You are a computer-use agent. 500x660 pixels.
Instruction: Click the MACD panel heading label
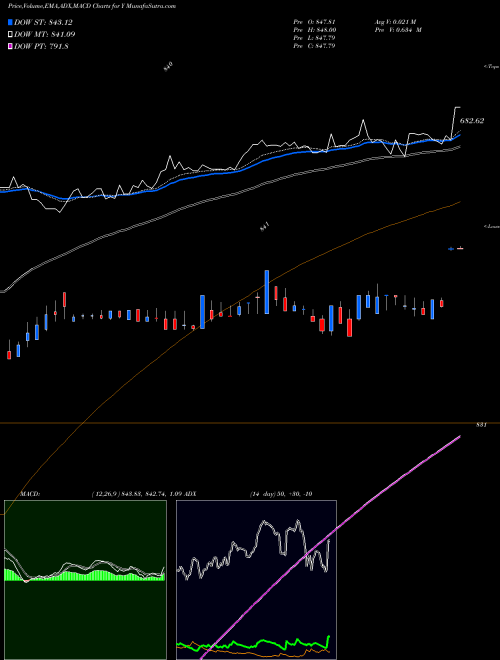click(30, 494)
